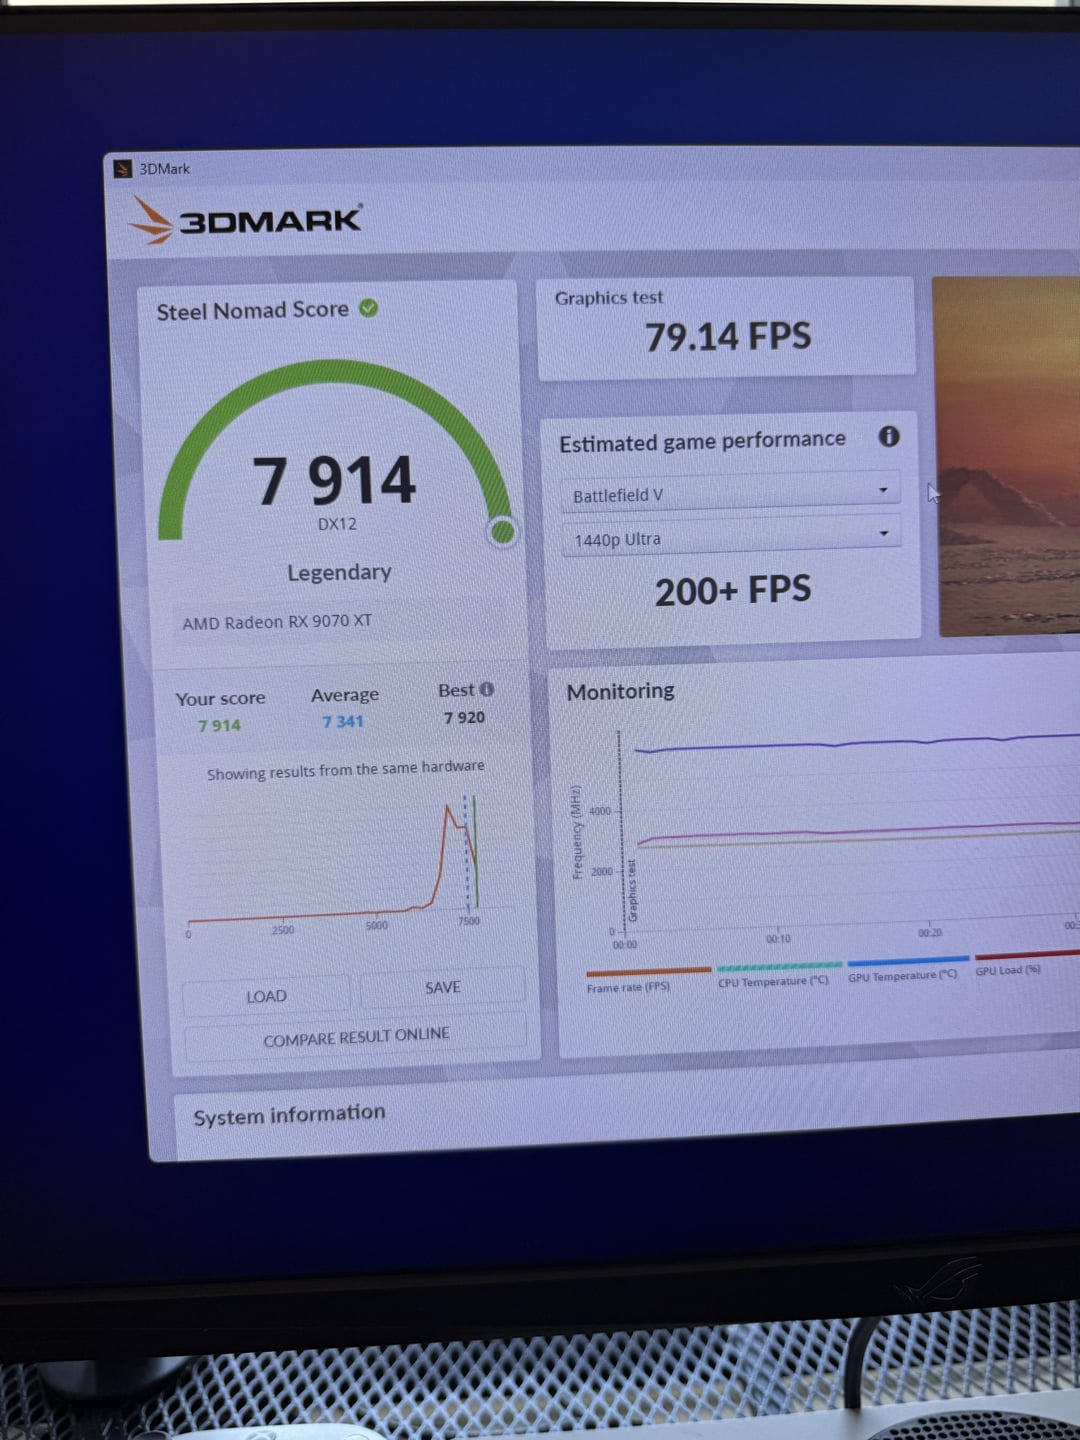
Task: Click the LOAD button
Action: [x=266, y=996]
